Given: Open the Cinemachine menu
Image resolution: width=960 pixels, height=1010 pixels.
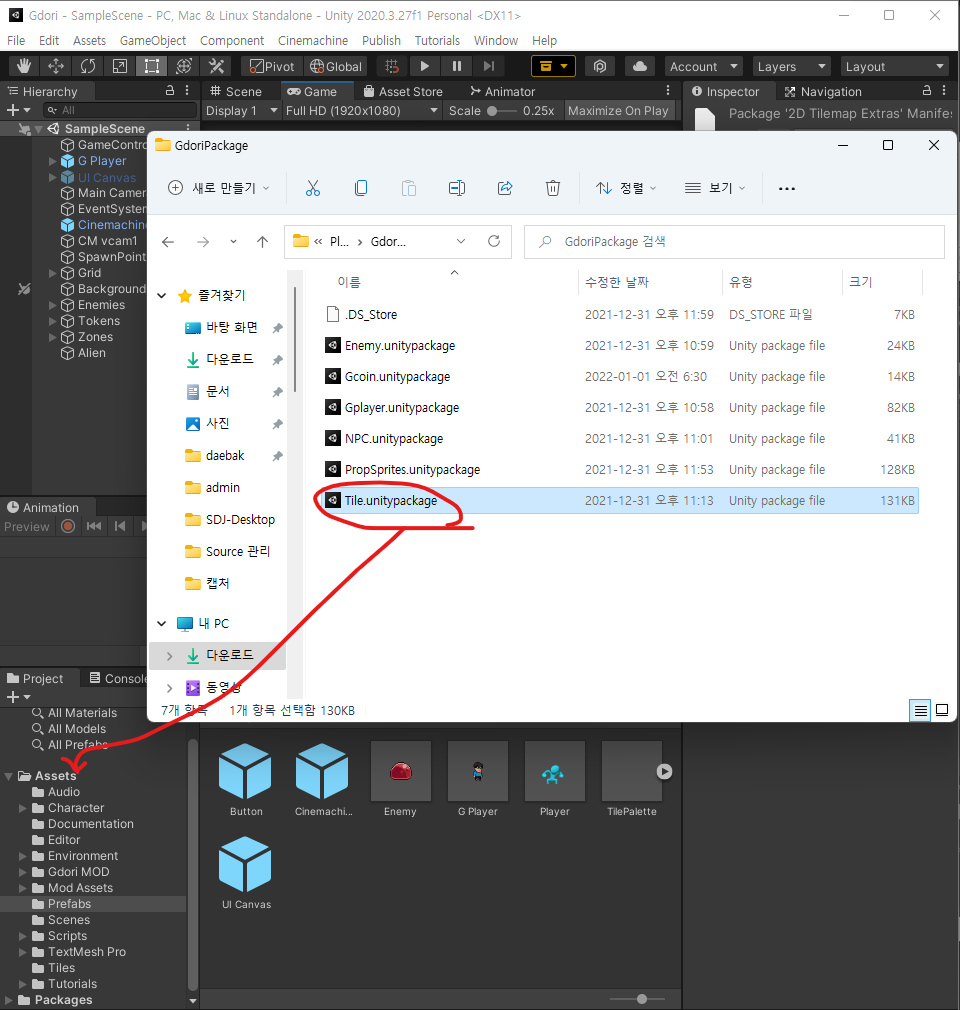Looking at the screenshot, I should click(x=313, y=41).
